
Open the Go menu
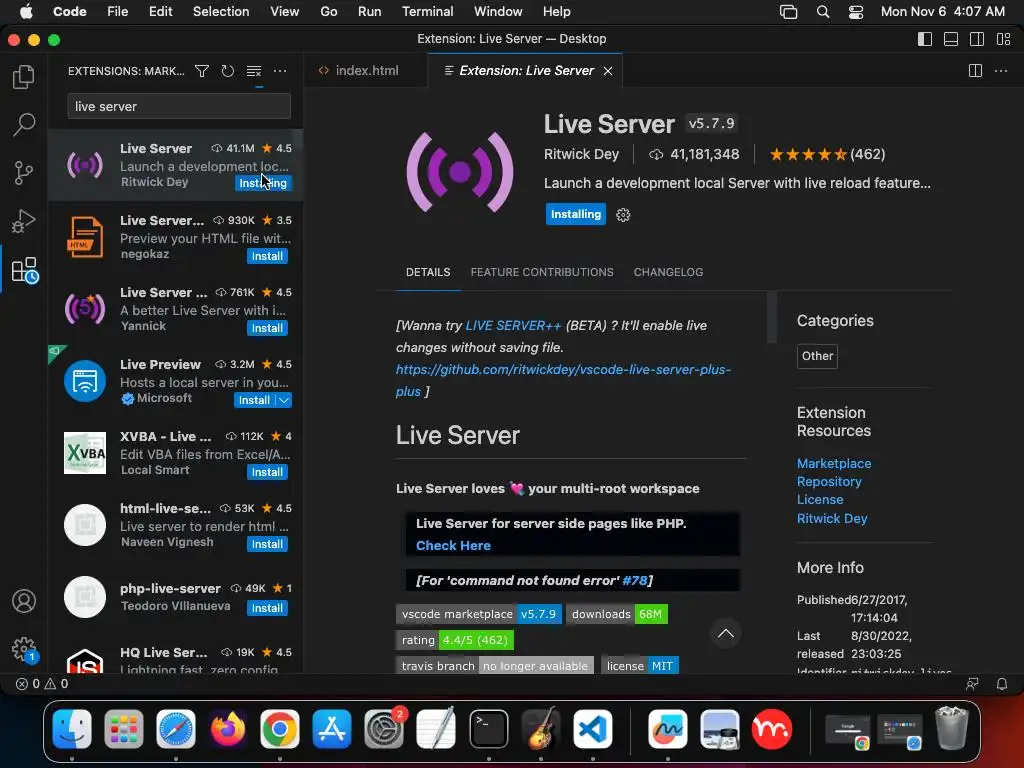point(328,12)
